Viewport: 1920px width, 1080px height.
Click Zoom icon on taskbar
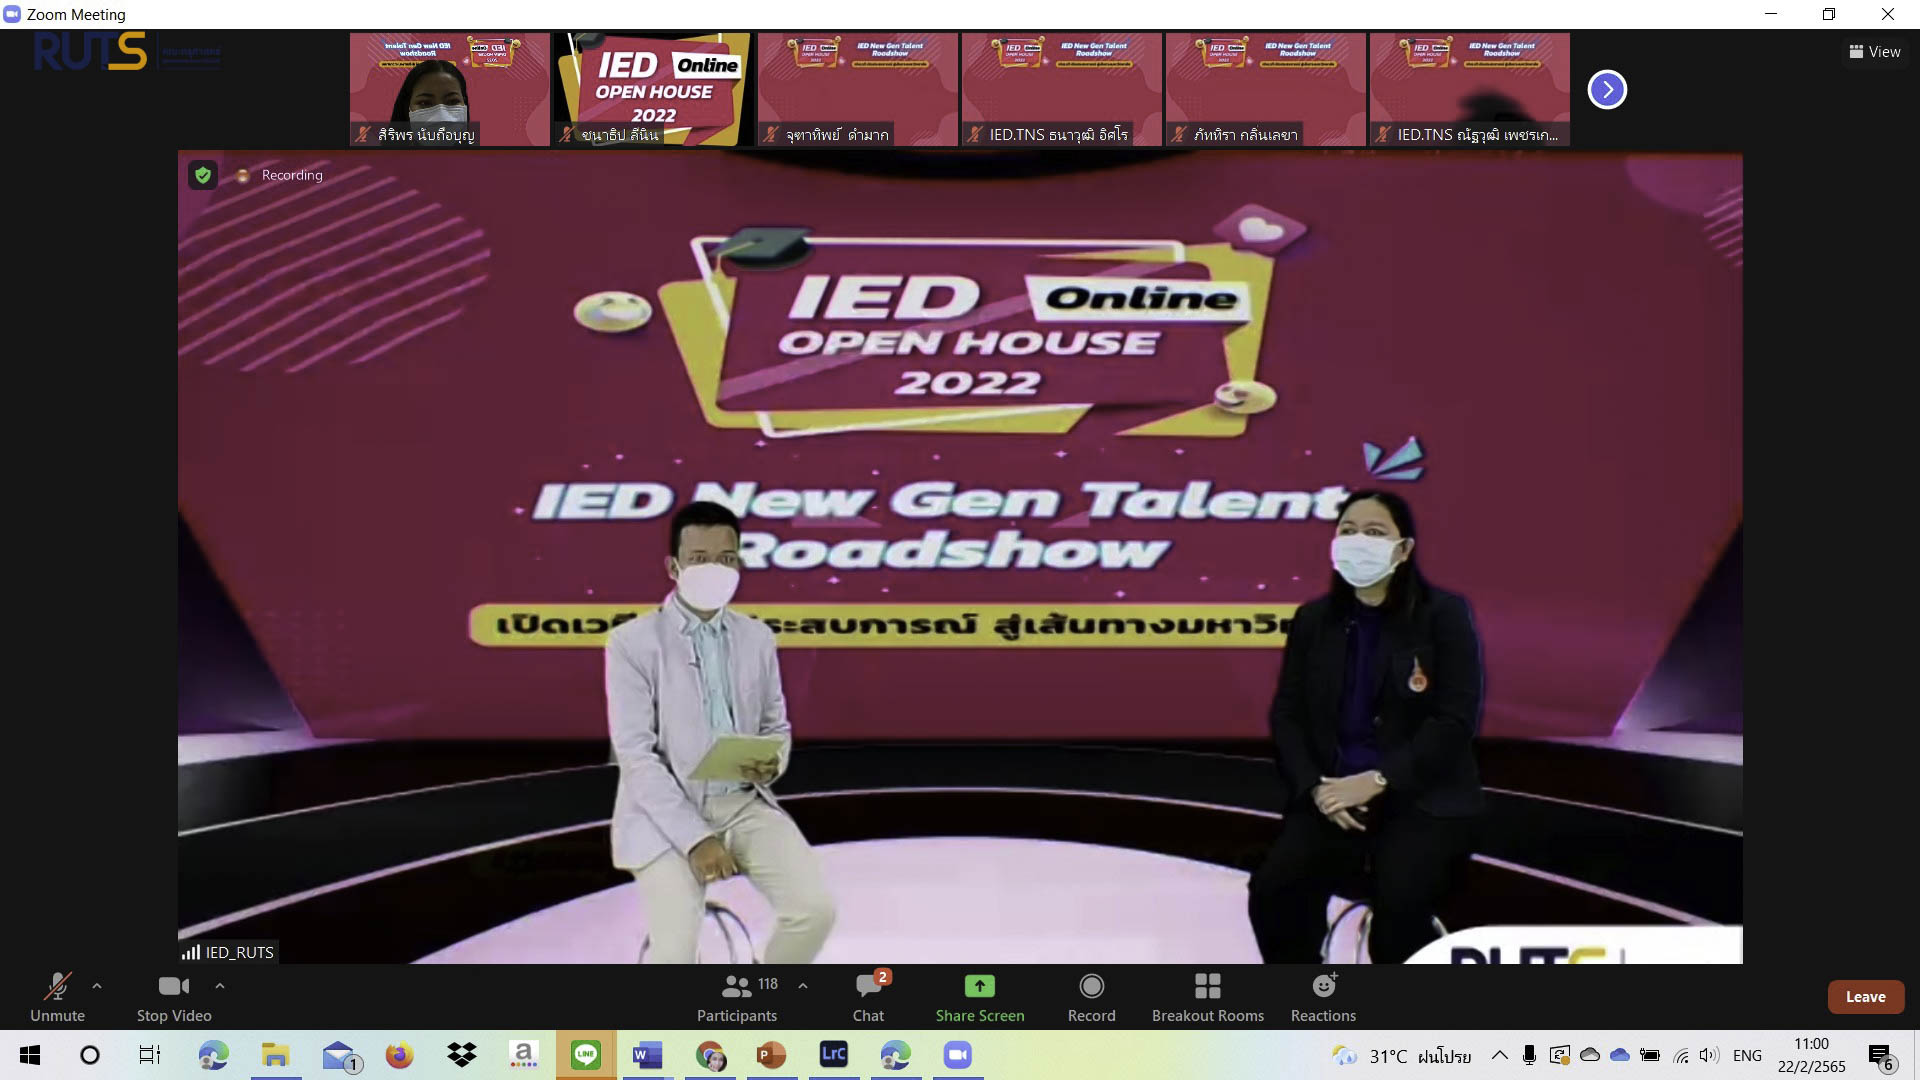pos(957,1055)
